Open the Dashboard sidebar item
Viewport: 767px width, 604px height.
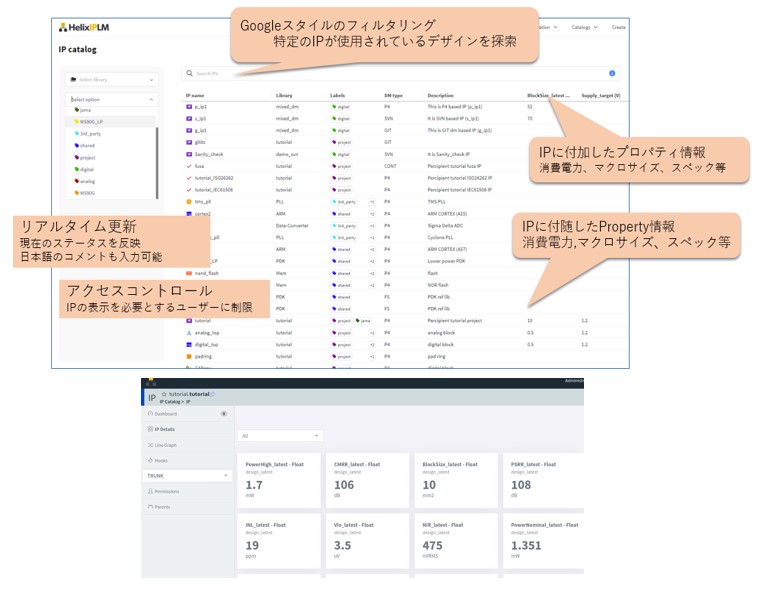tap(187, 414)
